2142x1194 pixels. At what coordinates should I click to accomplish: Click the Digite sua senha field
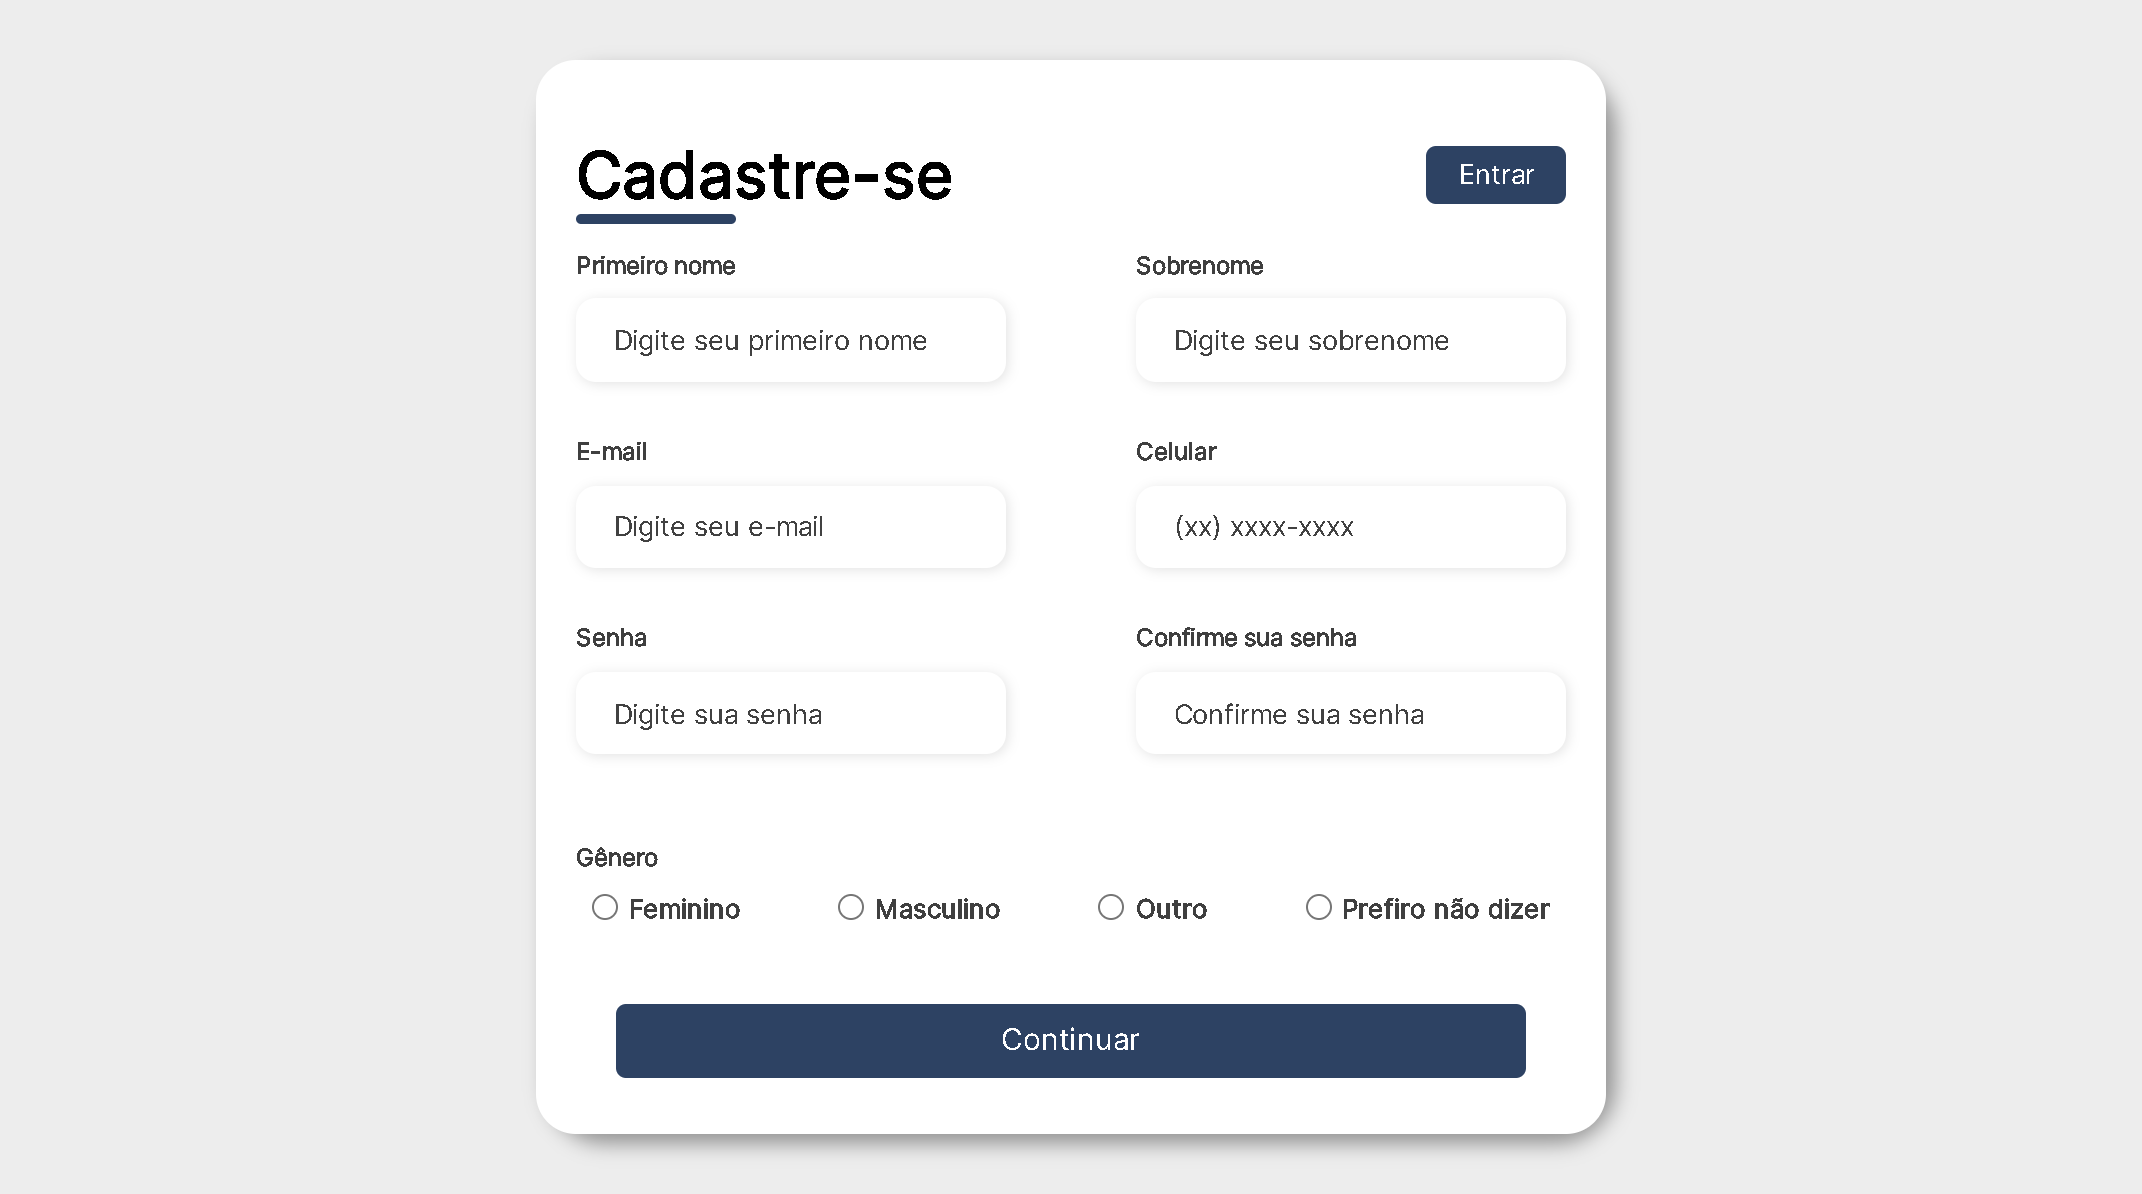(790, 713)
